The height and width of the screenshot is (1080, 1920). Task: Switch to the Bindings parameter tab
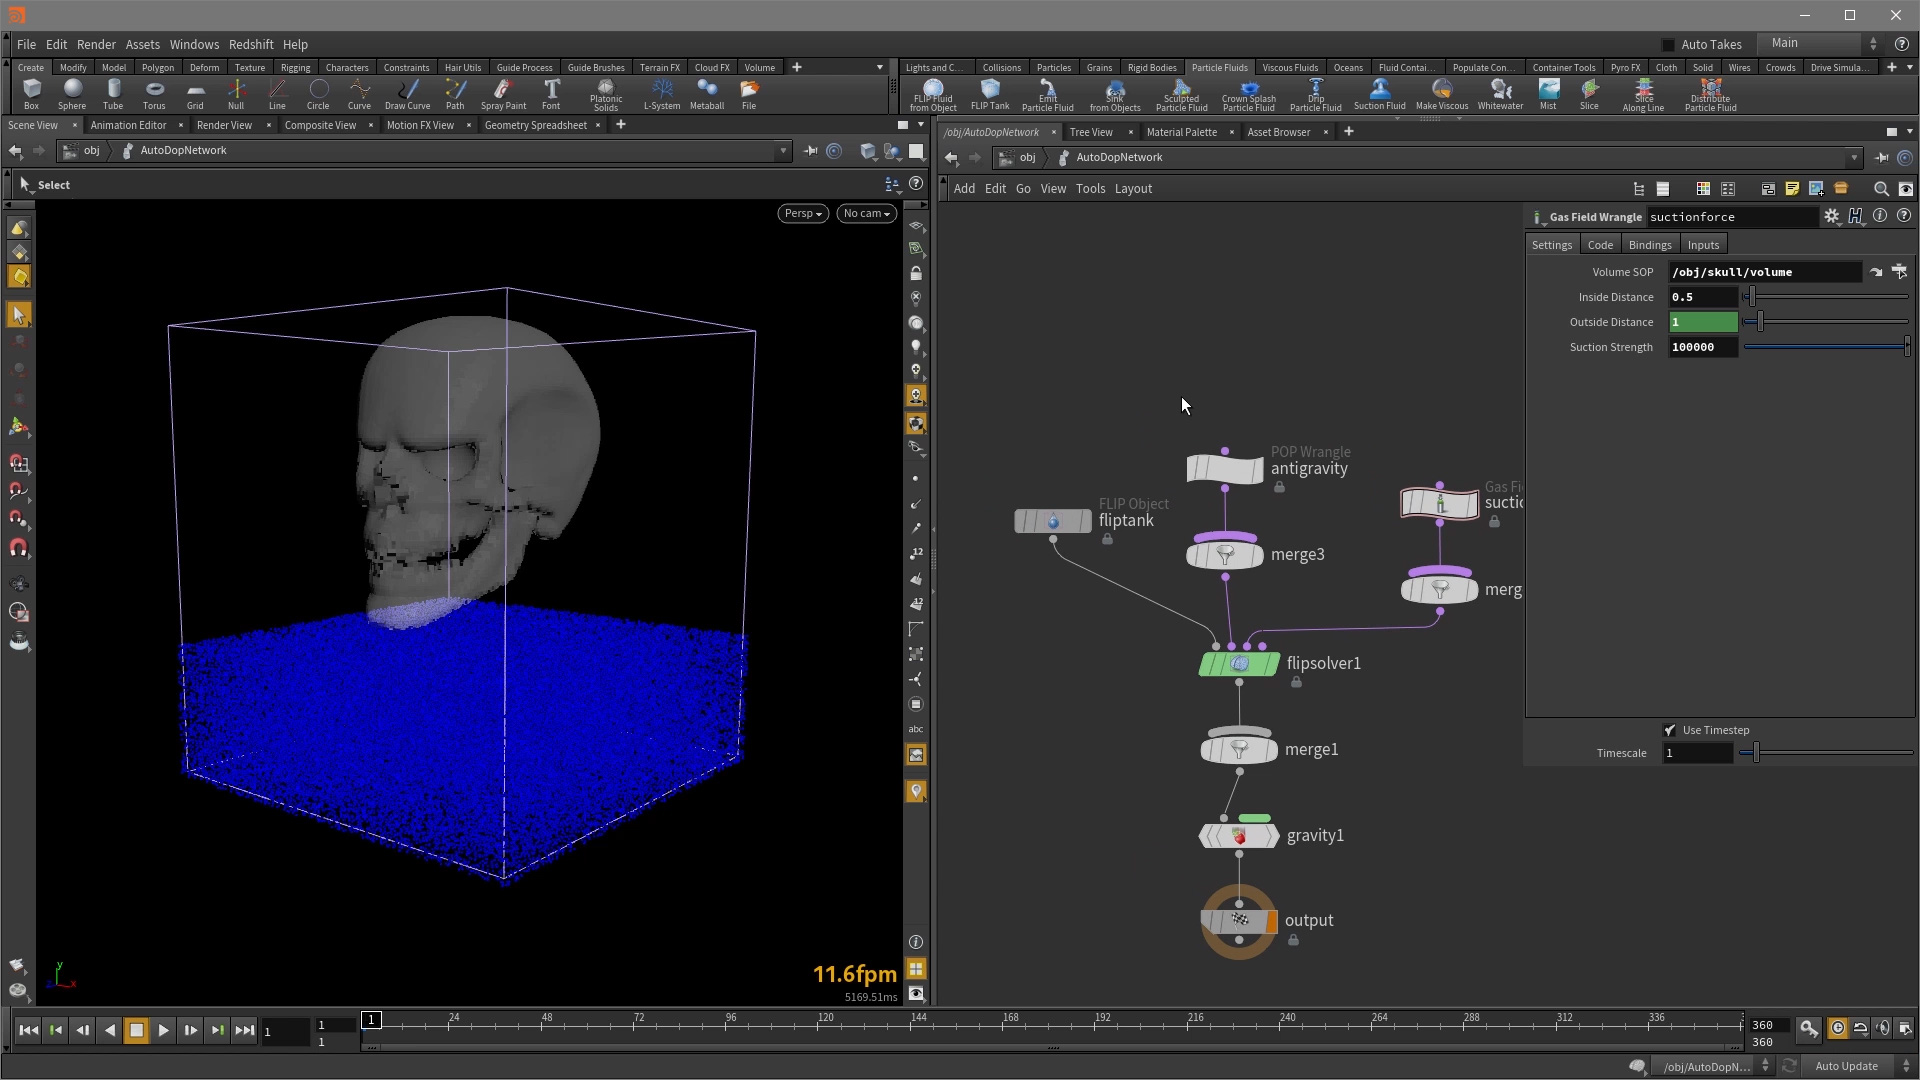(x=1649, y=245)
